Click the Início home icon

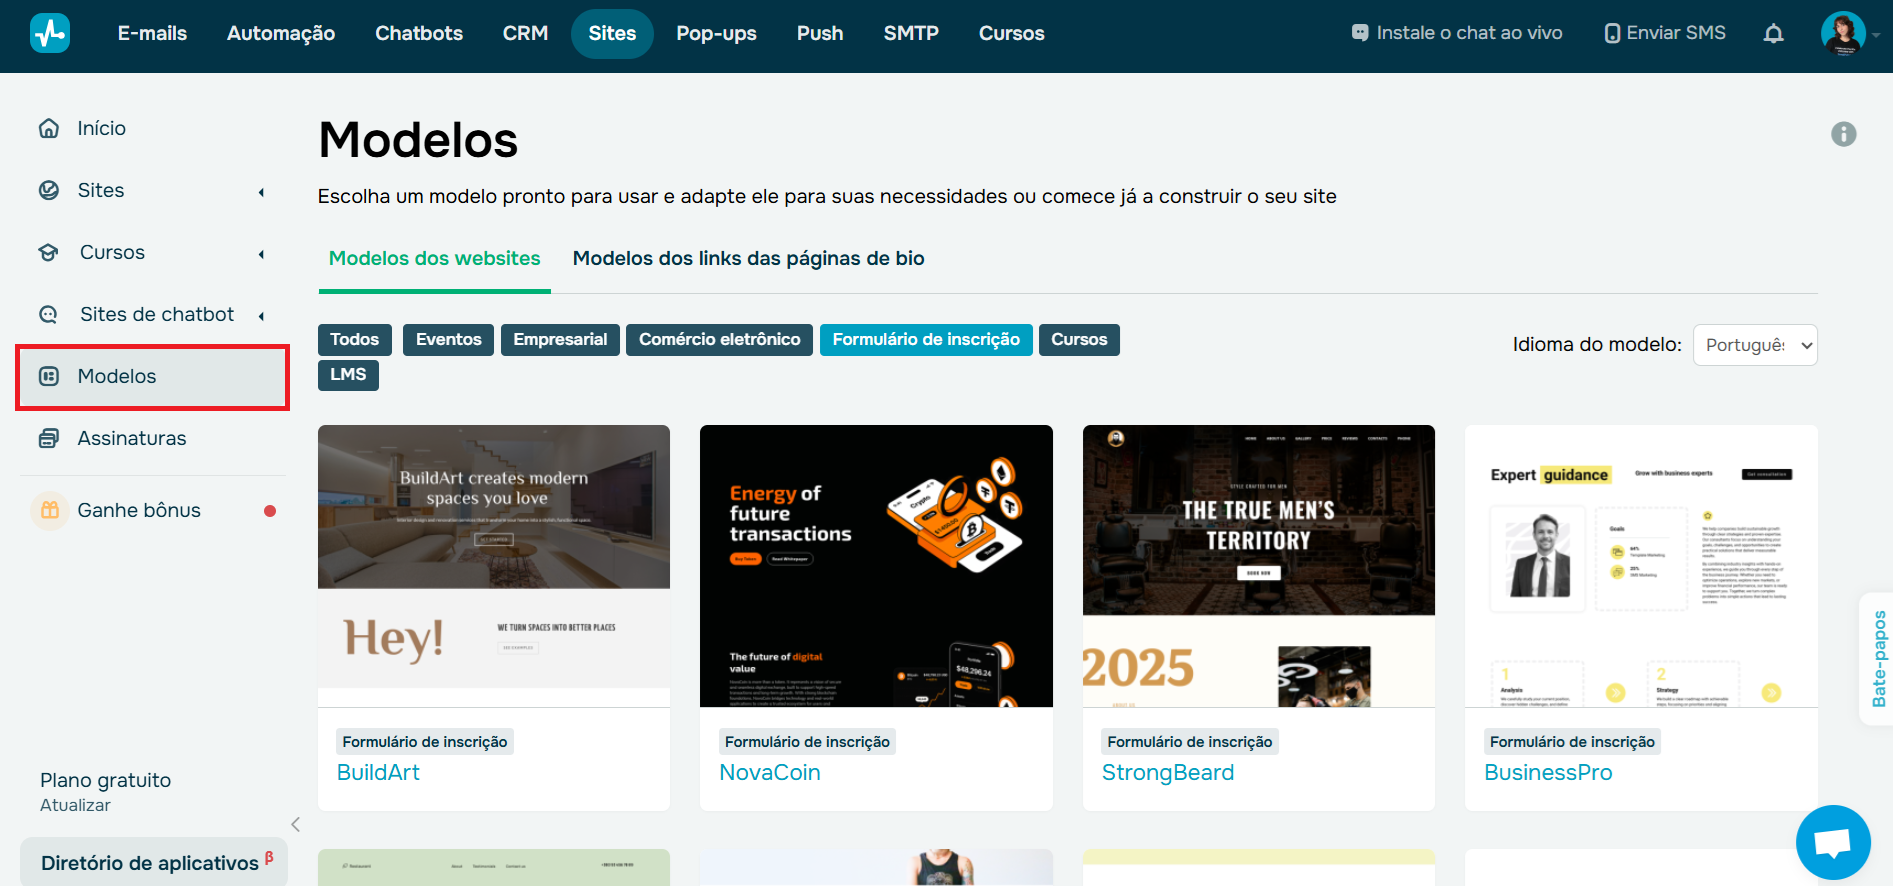coord(49,128)
